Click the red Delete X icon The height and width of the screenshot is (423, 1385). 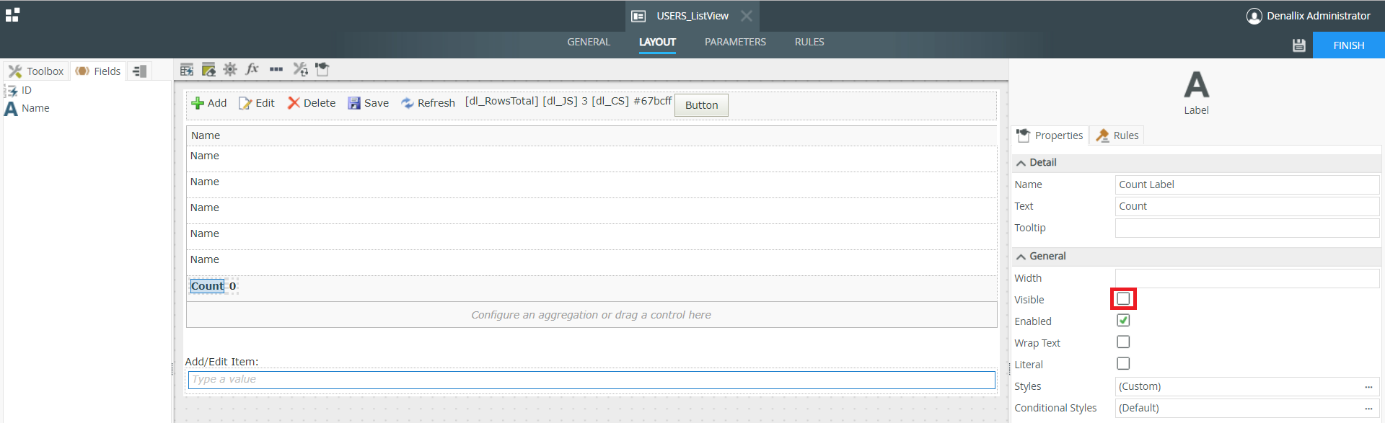click(294, 103)
